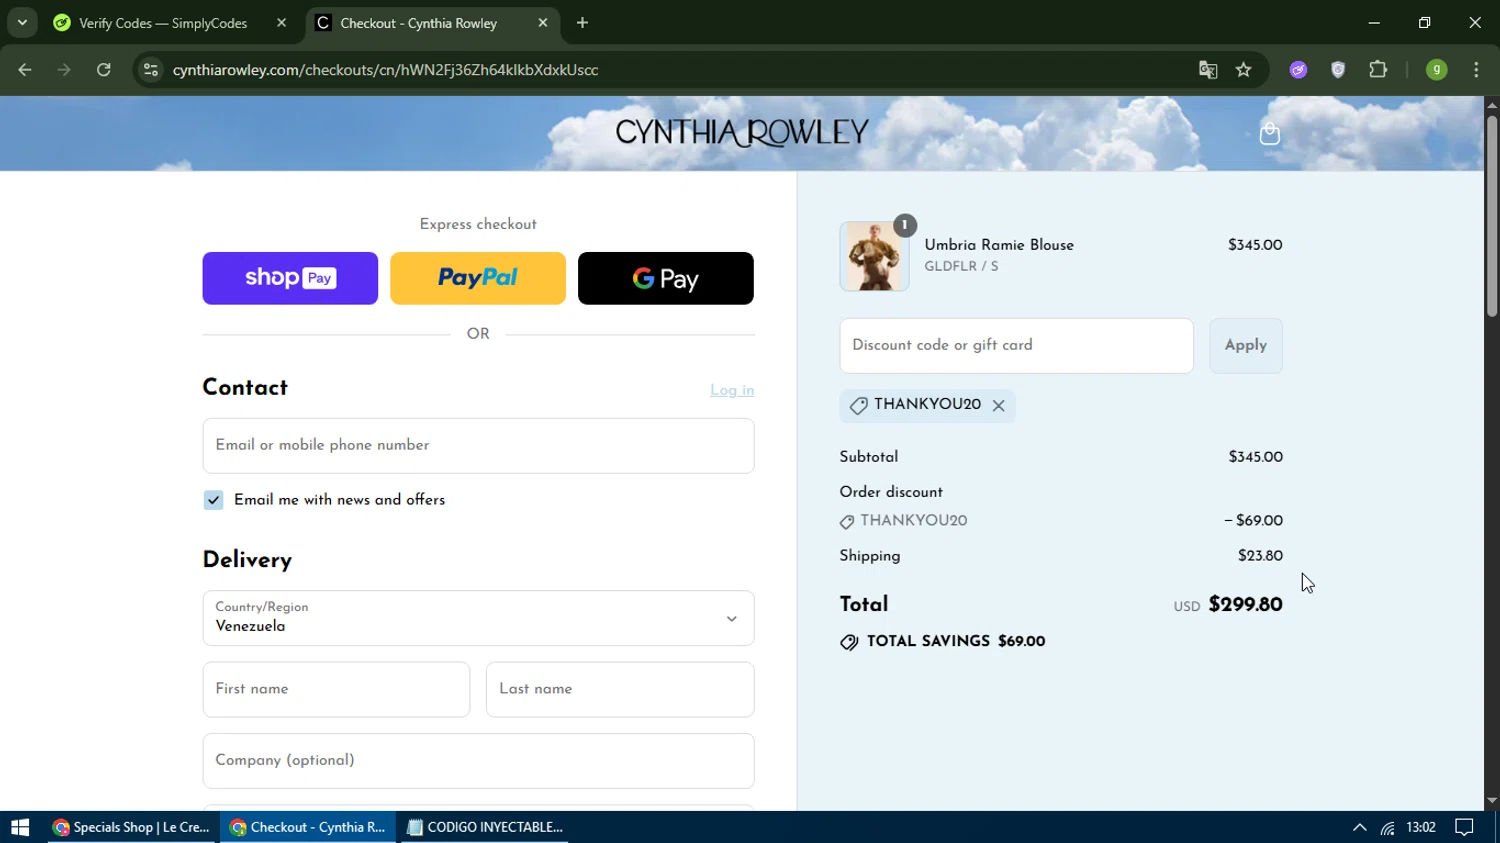The width and height of the screenshot is (1500, 843).
Task: Switch to Specials Shop Le Creuset taskbar window
Action: click(131, 827)
